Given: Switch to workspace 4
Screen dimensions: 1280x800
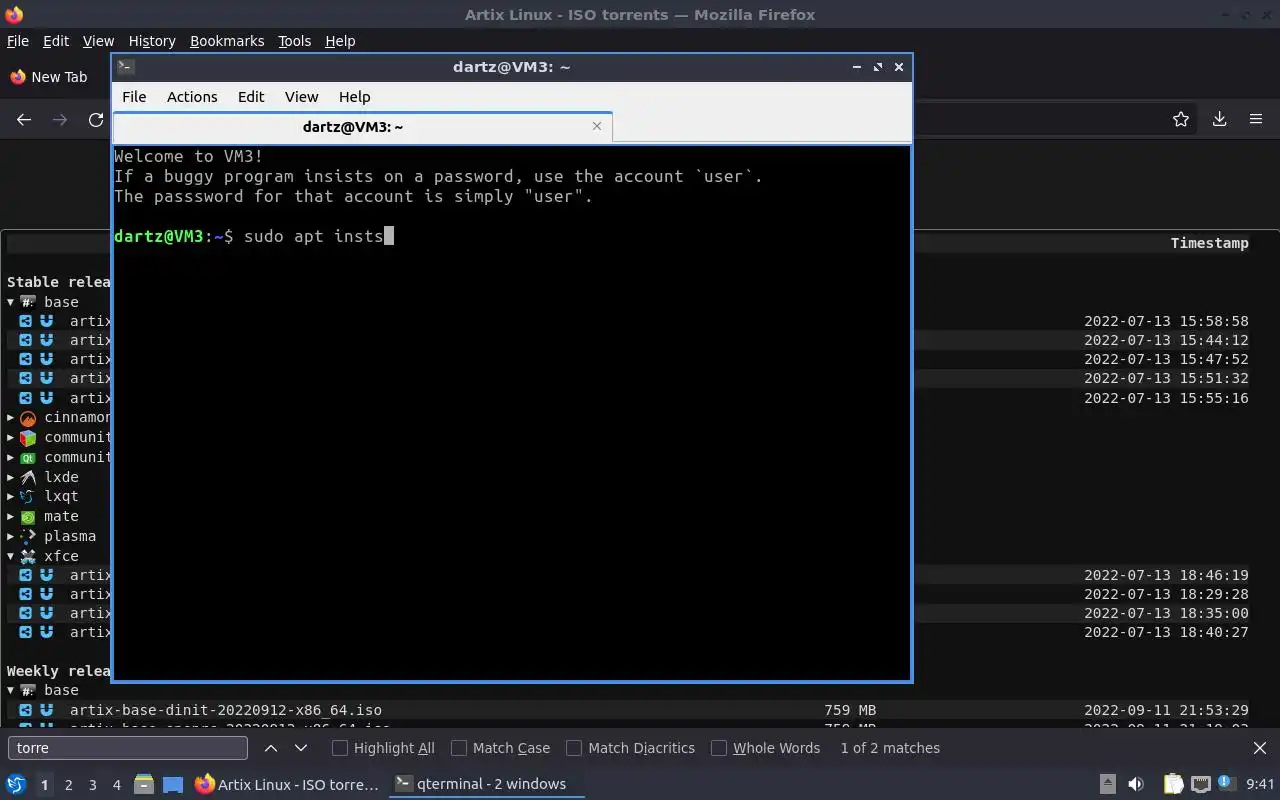Looking at the screenshot, I should 117,785.
